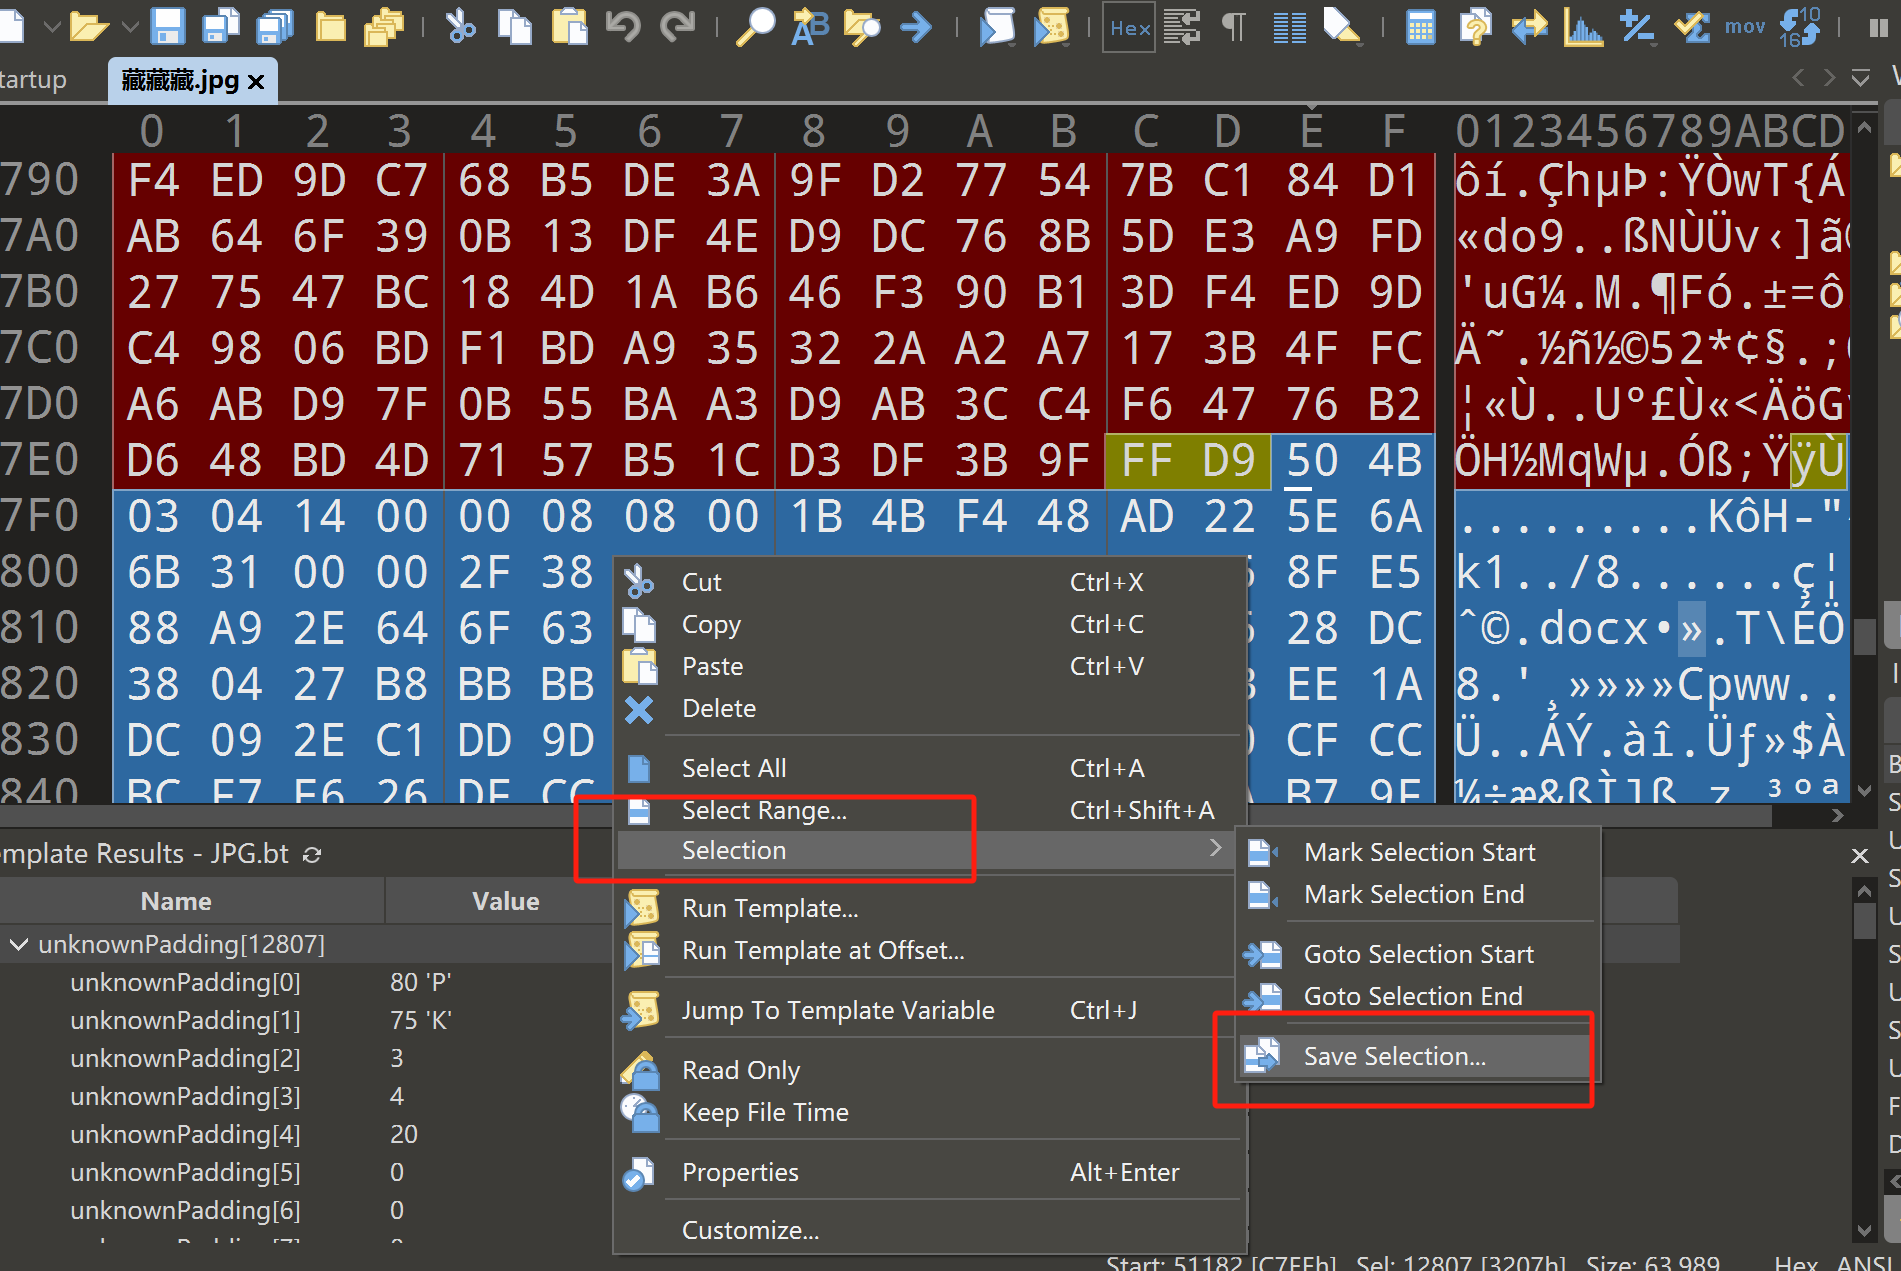Choose Customize... in the context menu
Screen dimensions: 1901x1271
click(x=930, y=1230)
